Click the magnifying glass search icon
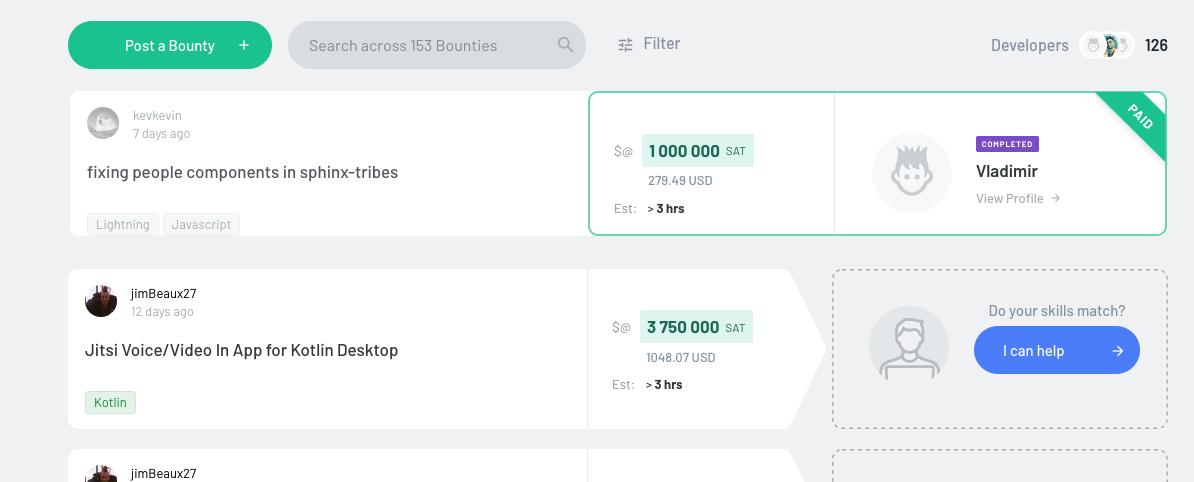1194x482 pixels. tap(565, 45)
